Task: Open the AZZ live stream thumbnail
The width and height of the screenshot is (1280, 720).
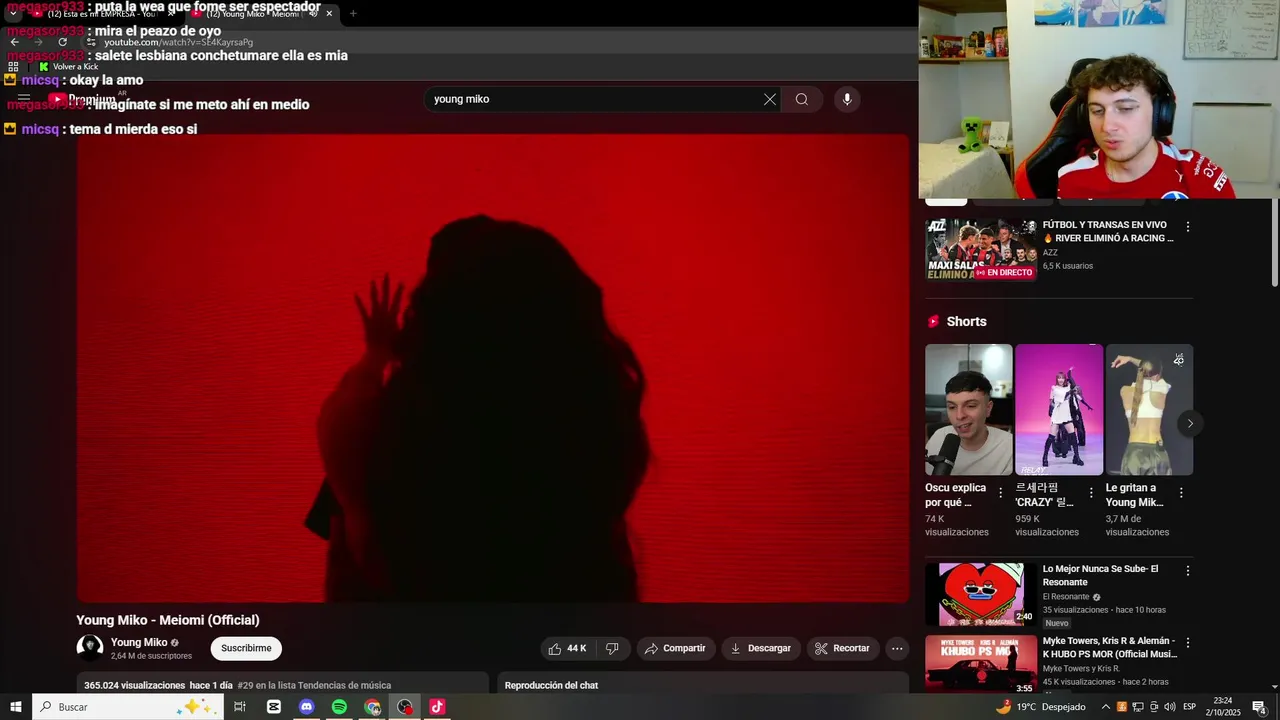Action: coord(981,250)
